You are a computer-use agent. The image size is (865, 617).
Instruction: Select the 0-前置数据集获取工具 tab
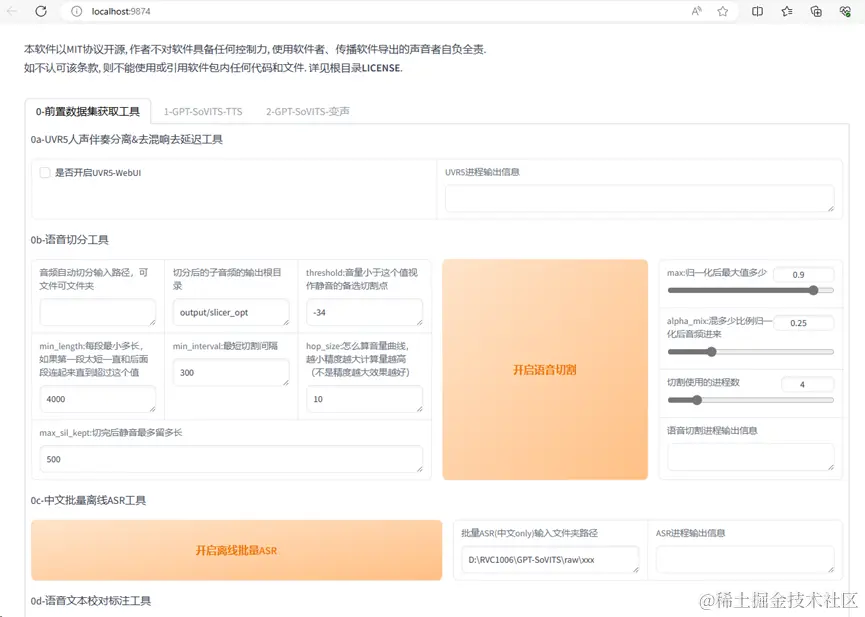pos(88,111)
